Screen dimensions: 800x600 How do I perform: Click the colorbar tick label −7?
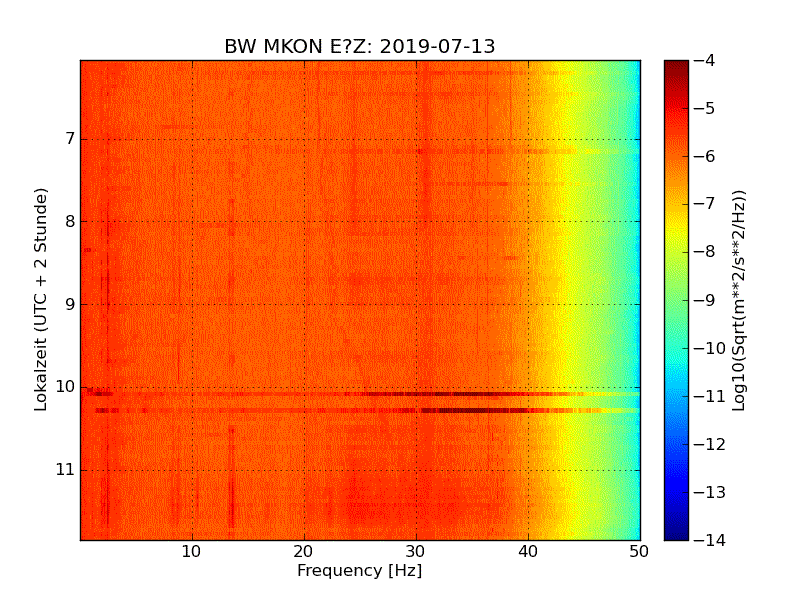705,204
